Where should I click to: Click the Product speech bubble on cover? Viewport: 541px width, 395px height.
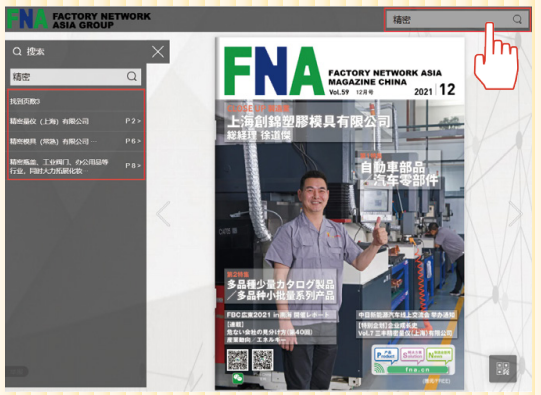tap(386, 355)
